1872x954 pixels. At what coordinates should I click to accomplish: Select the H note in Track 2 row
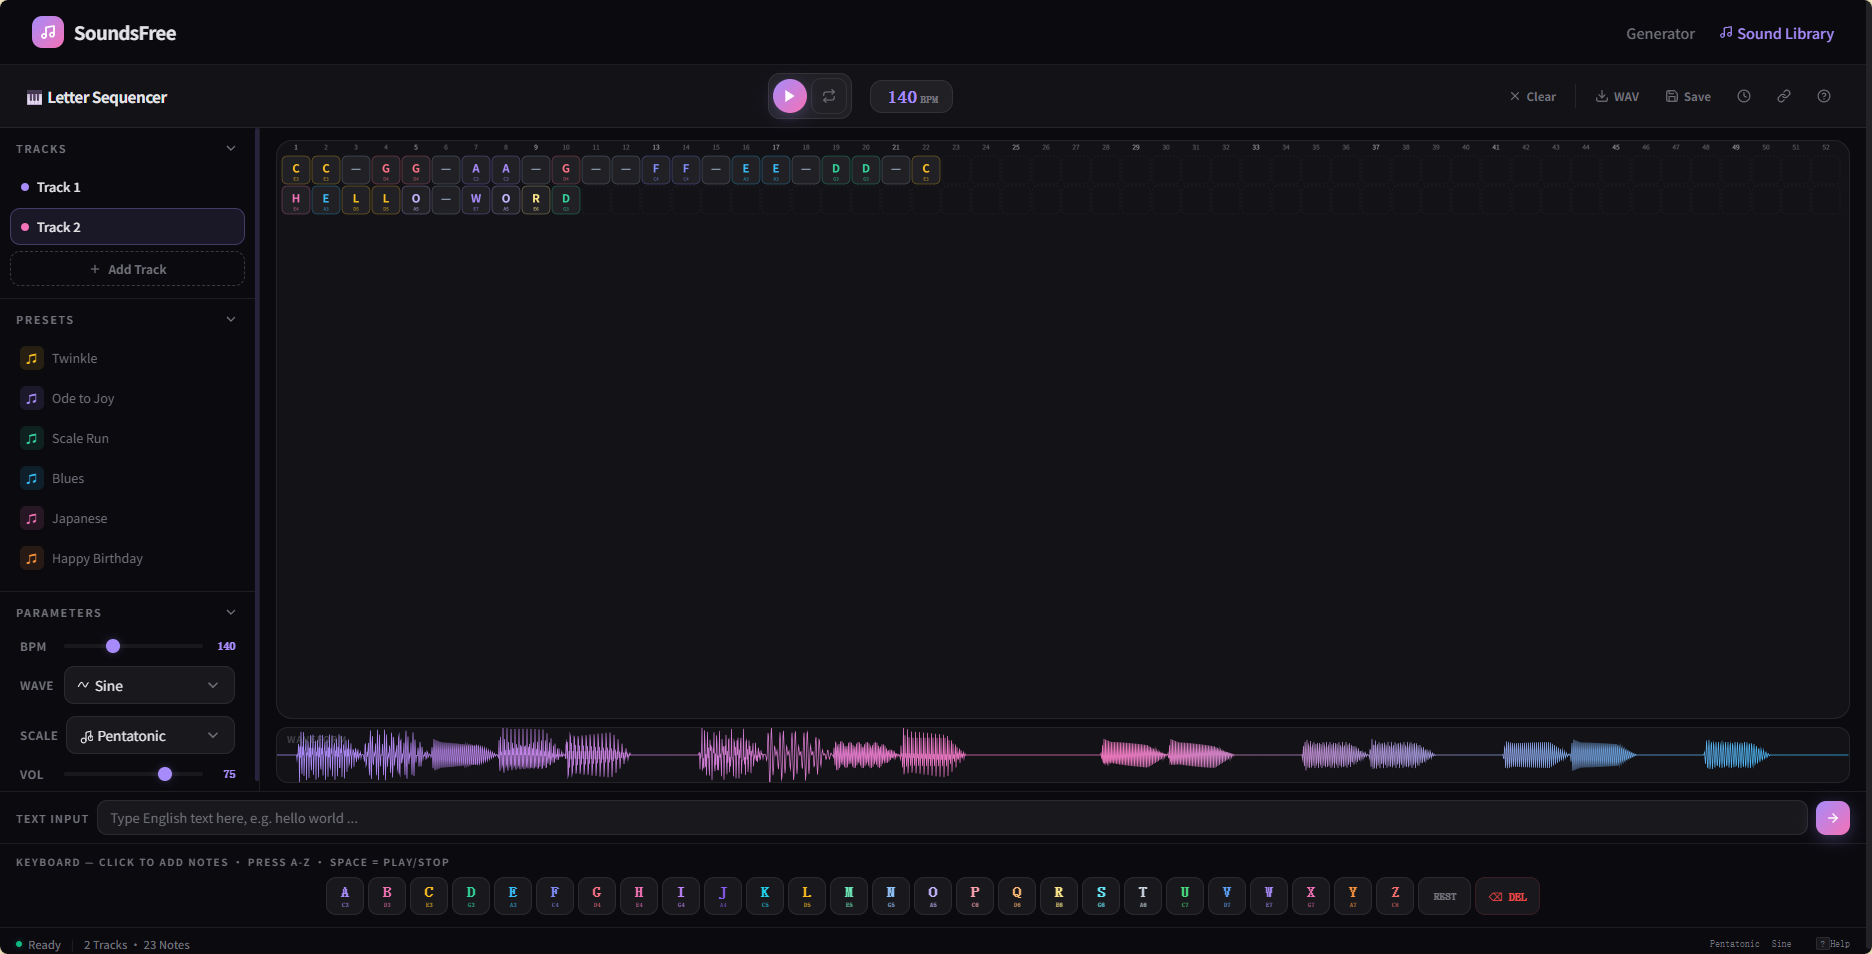click(296, 200)
